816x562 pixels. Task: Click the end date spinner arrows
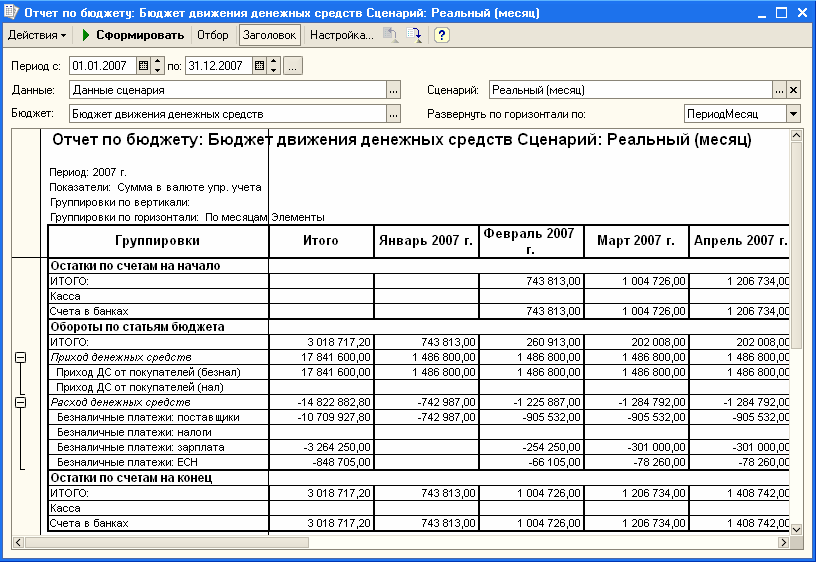[x=274, y=66]
